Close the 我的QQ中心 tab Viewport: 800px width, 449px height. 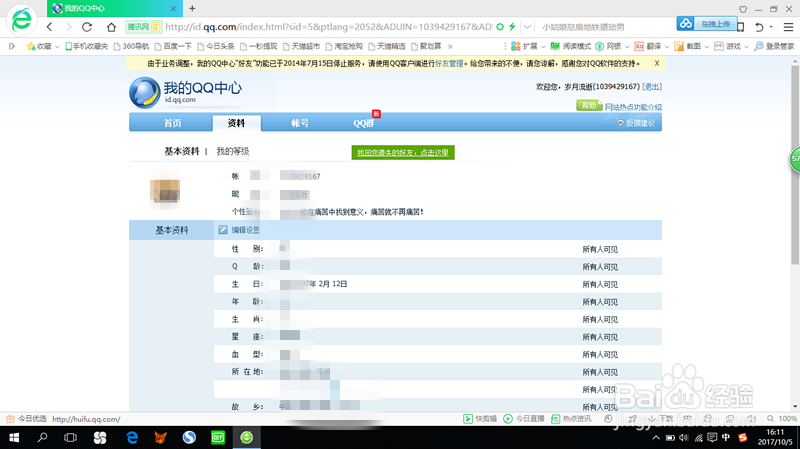[173, 9]
